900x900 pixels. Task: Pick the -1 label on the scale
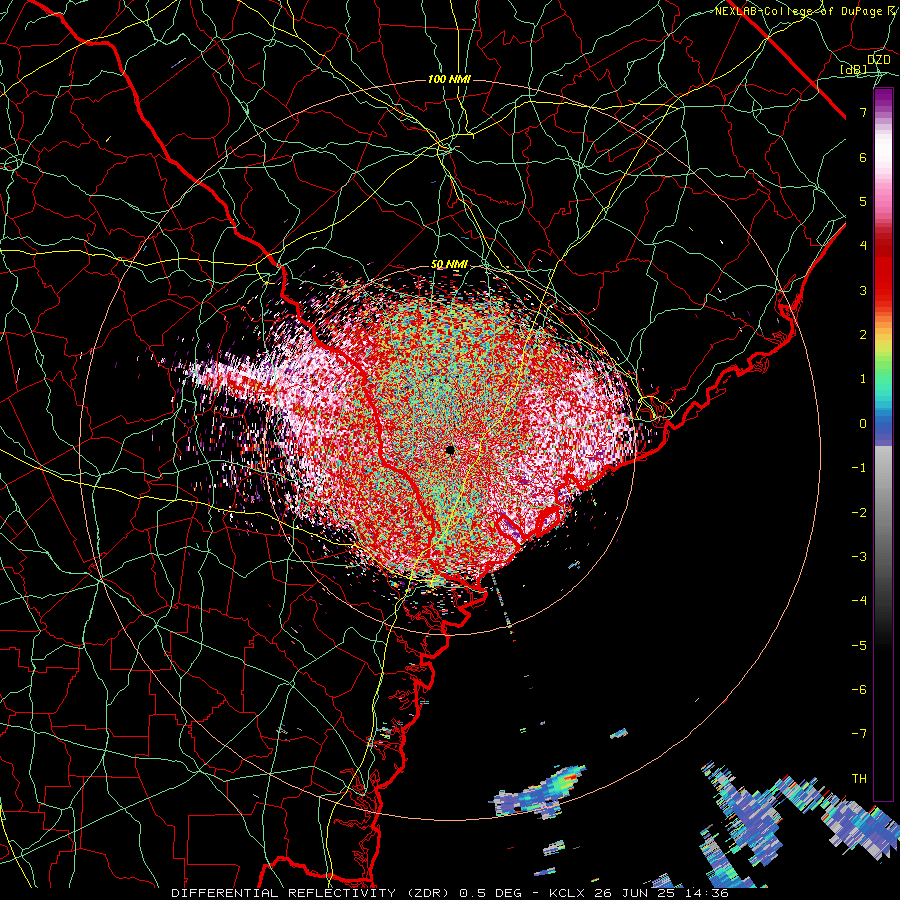pos(859,468)
